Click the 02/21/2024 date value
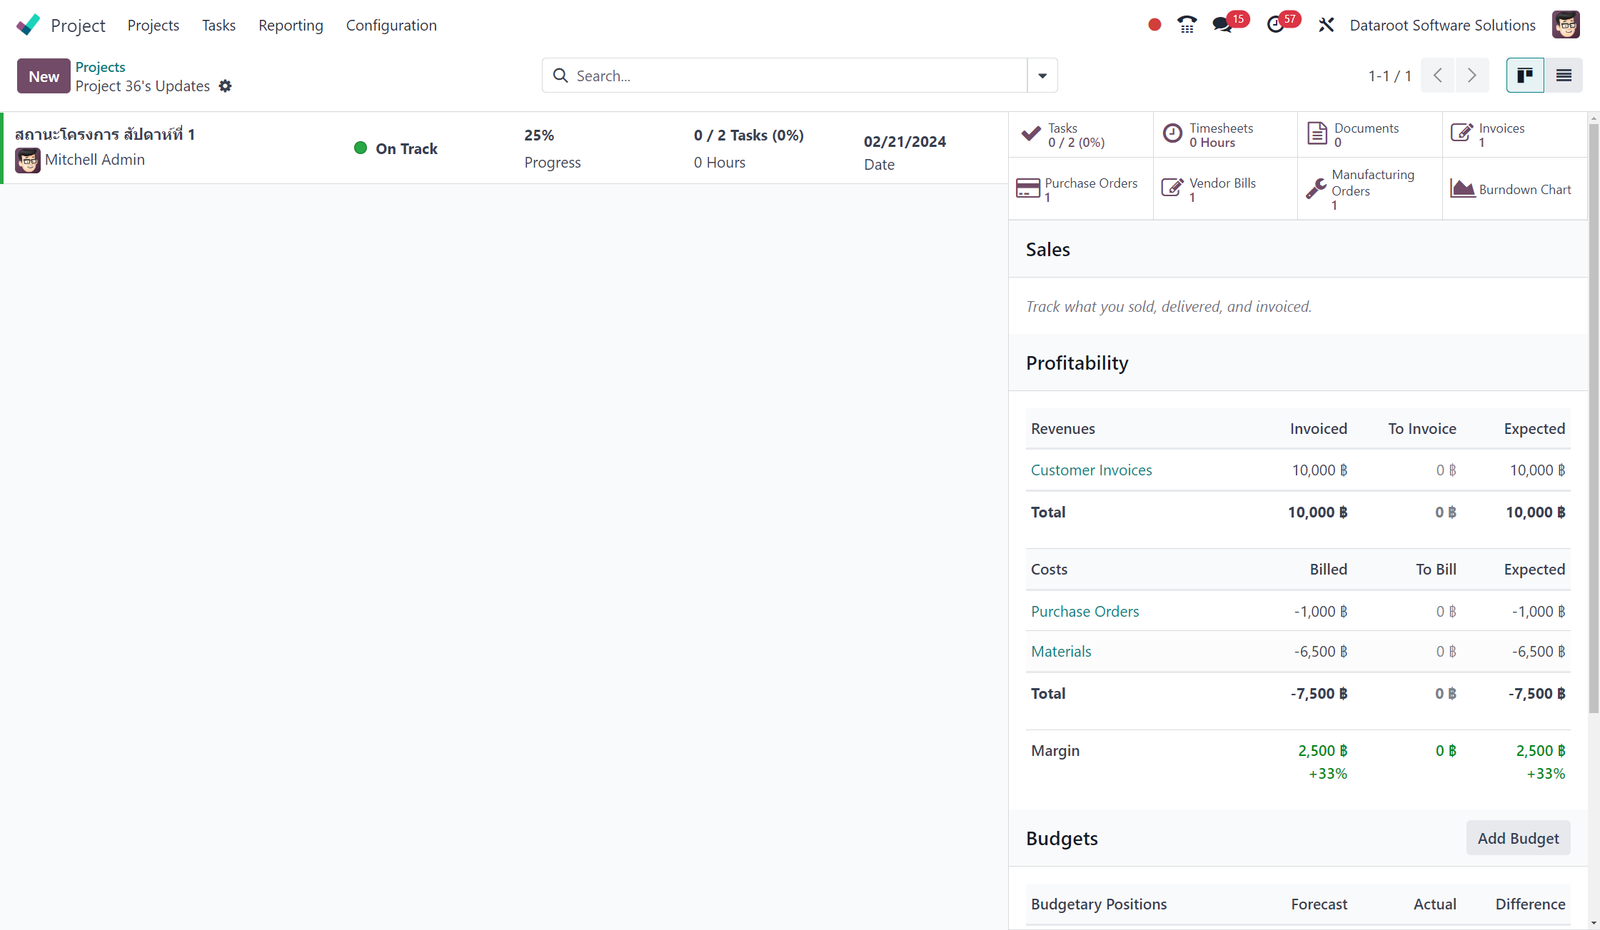The image size is (1600, 930). [x=905, y=141]
